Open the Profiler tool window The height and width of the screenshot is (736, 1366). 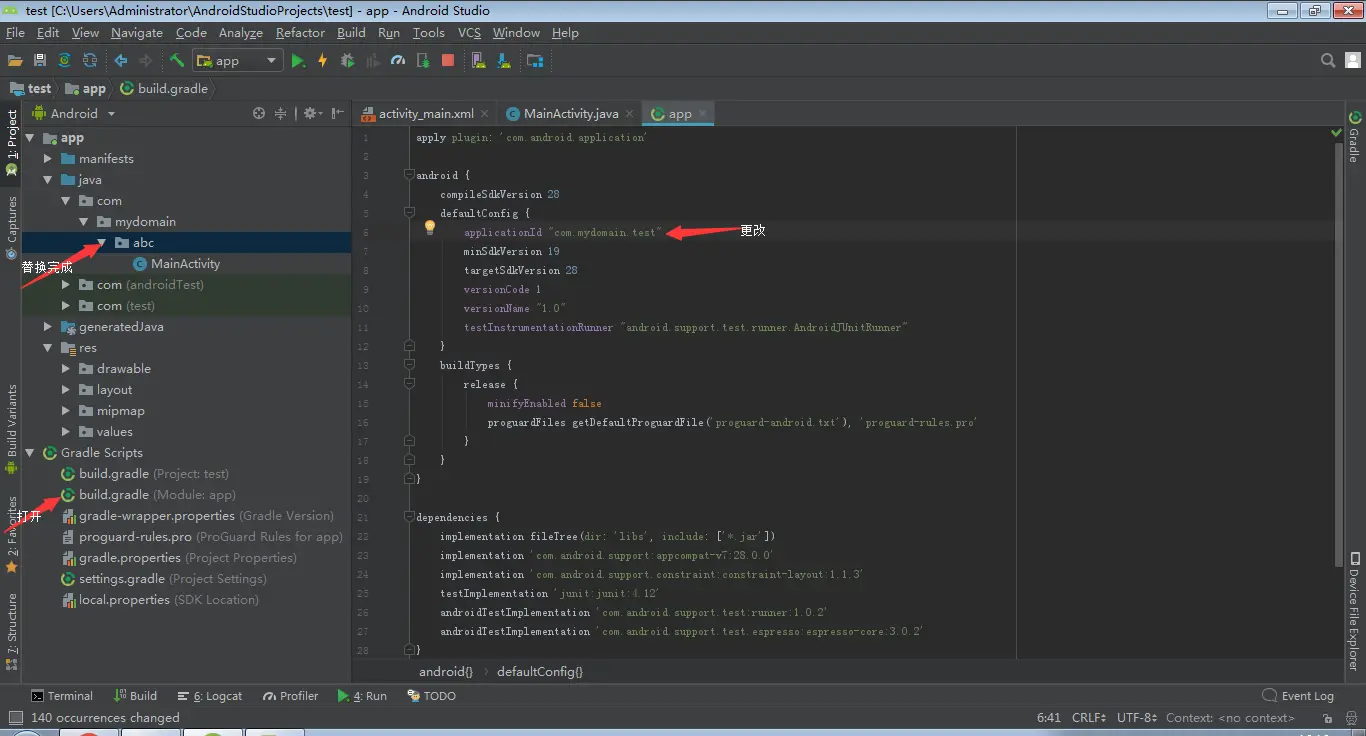(291, 696)
